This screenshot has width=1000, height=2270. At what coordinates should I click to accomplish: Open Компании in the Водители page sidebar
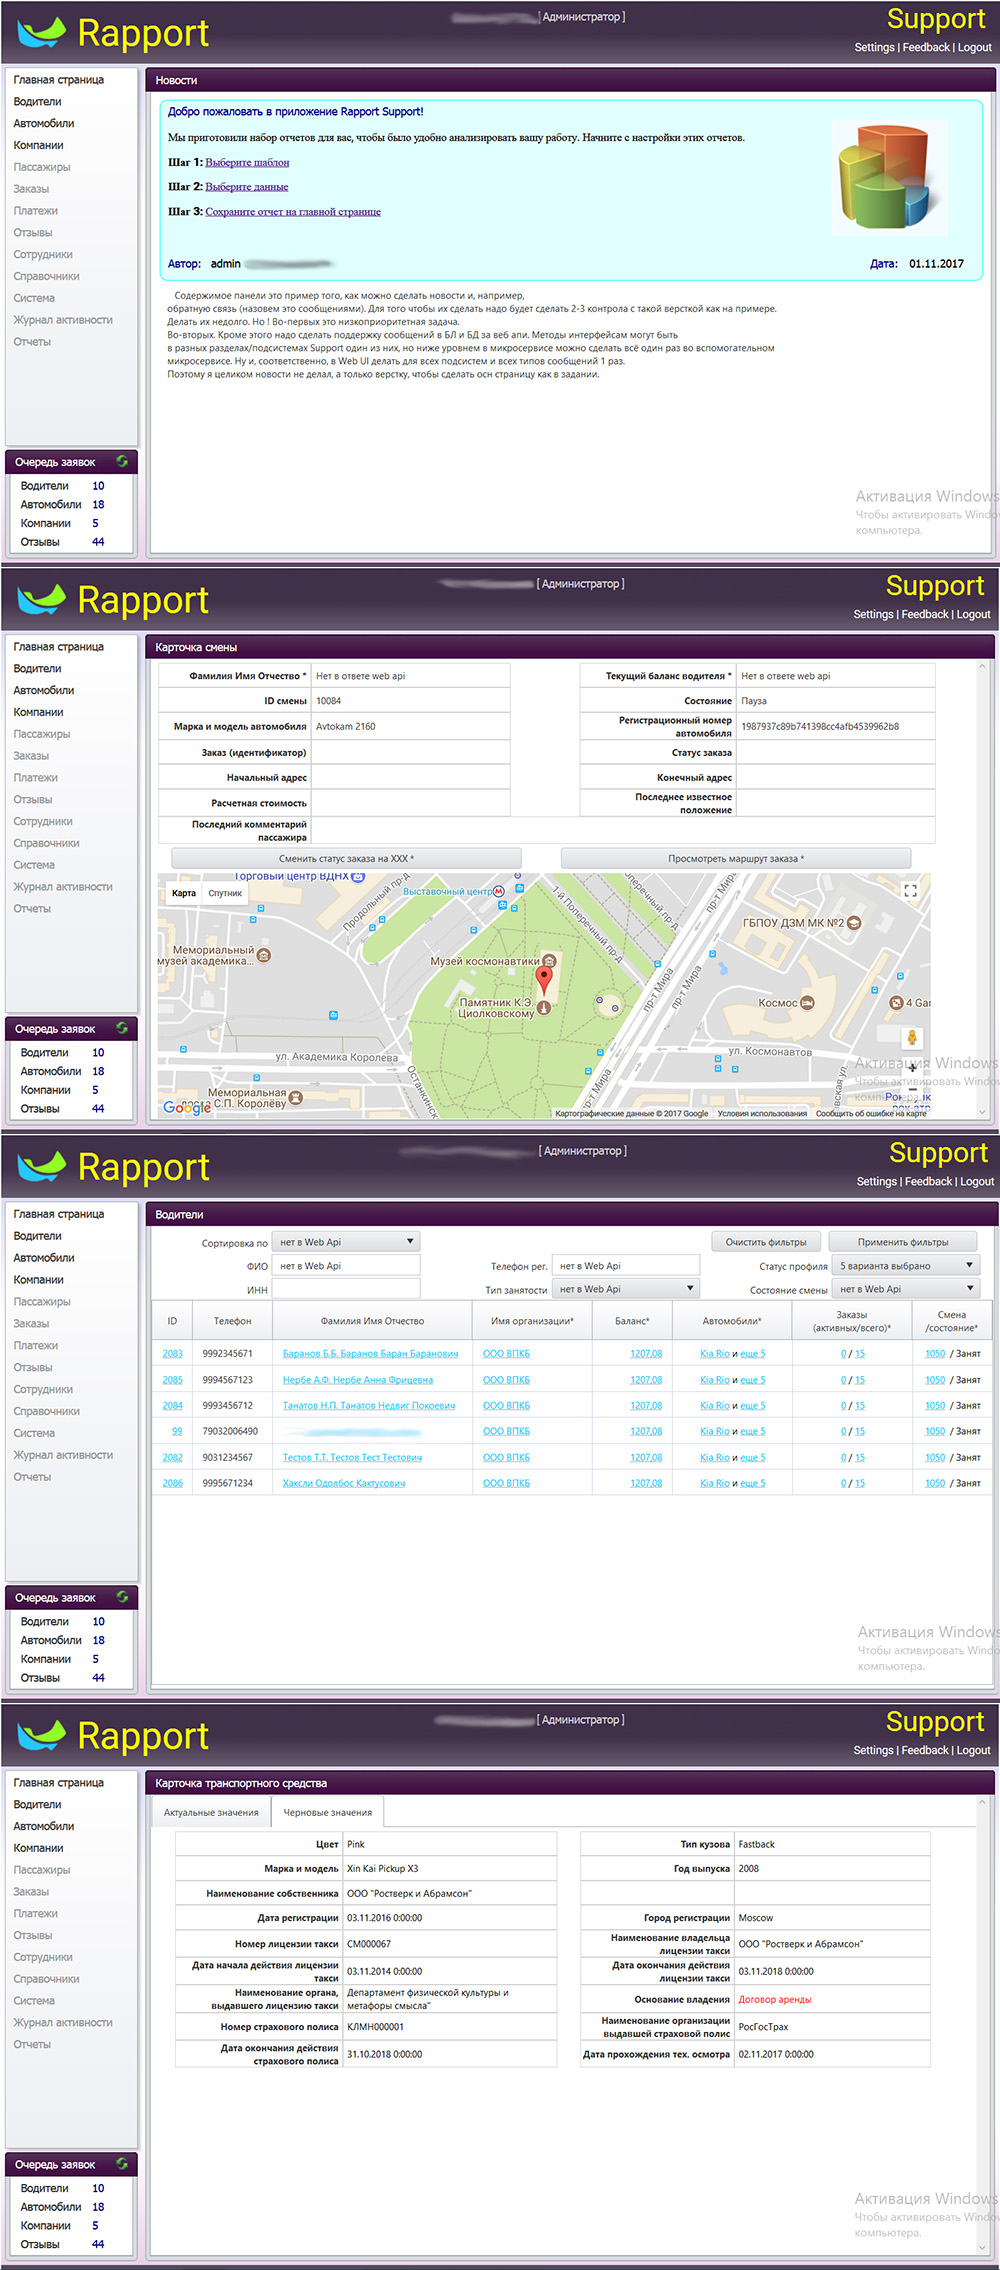(39, 1280)
